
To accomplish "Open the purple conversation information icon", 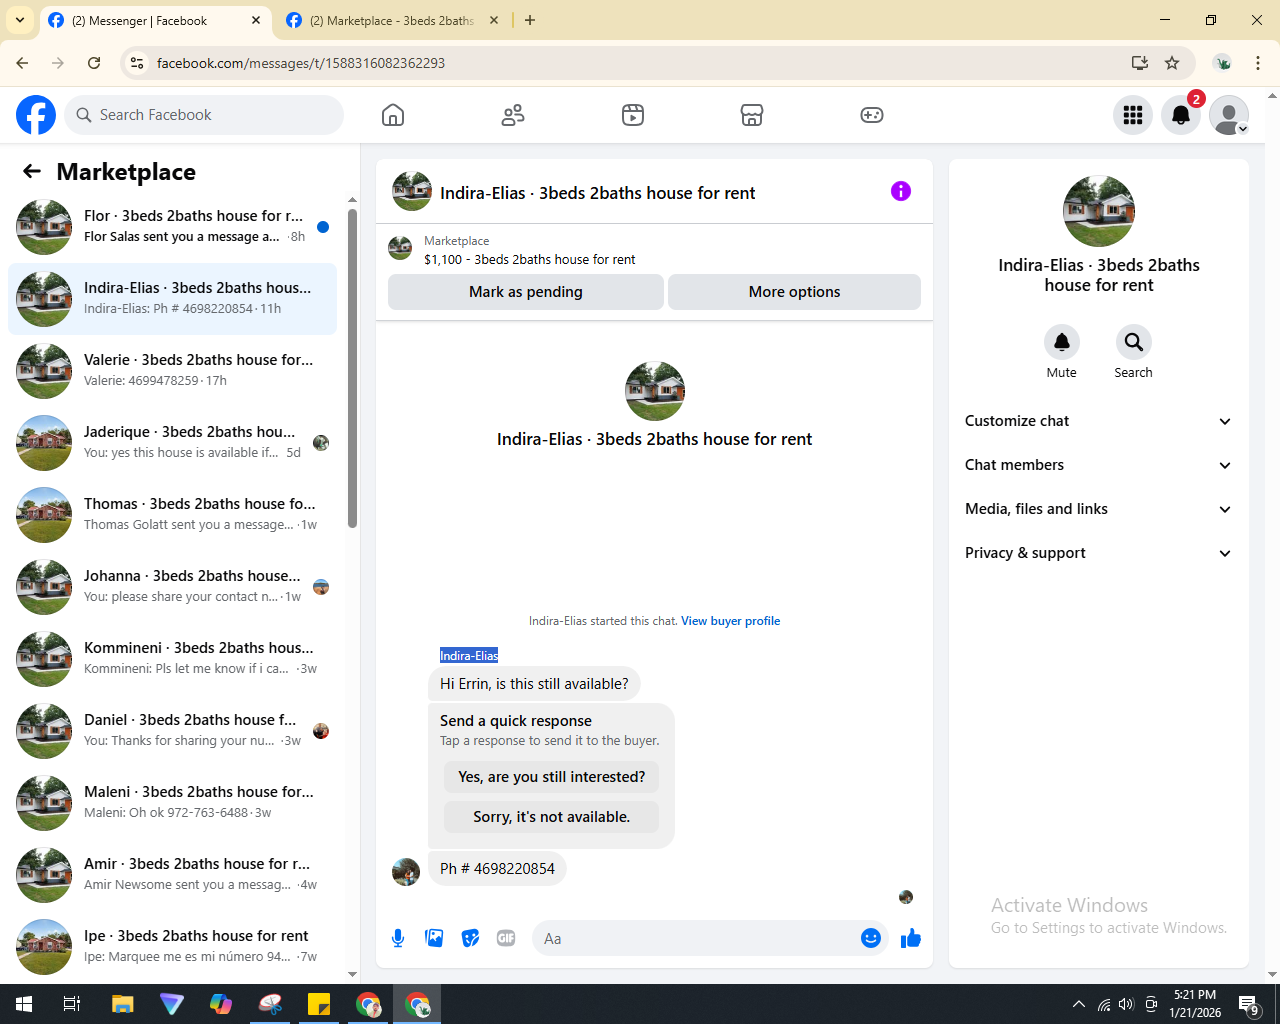I will 901,191.
